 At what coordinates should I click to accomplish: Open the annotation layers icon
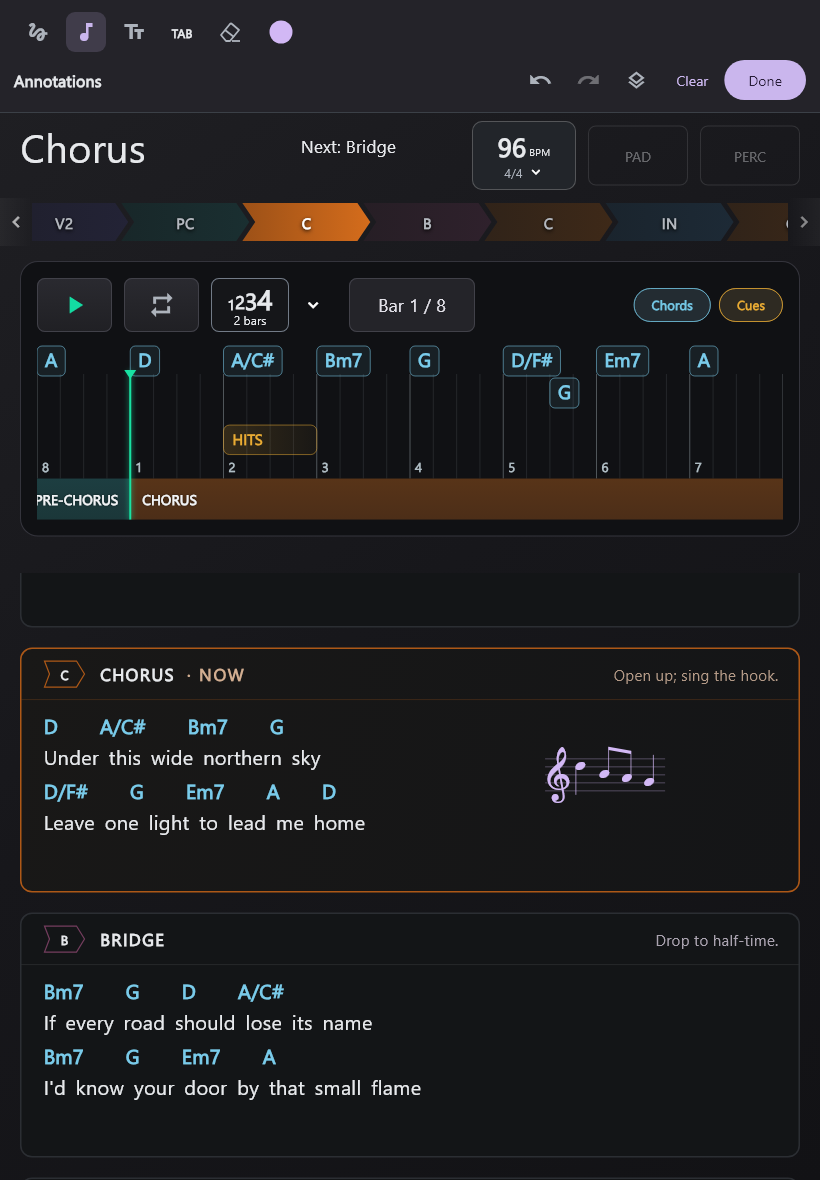(x=636, y=81)
